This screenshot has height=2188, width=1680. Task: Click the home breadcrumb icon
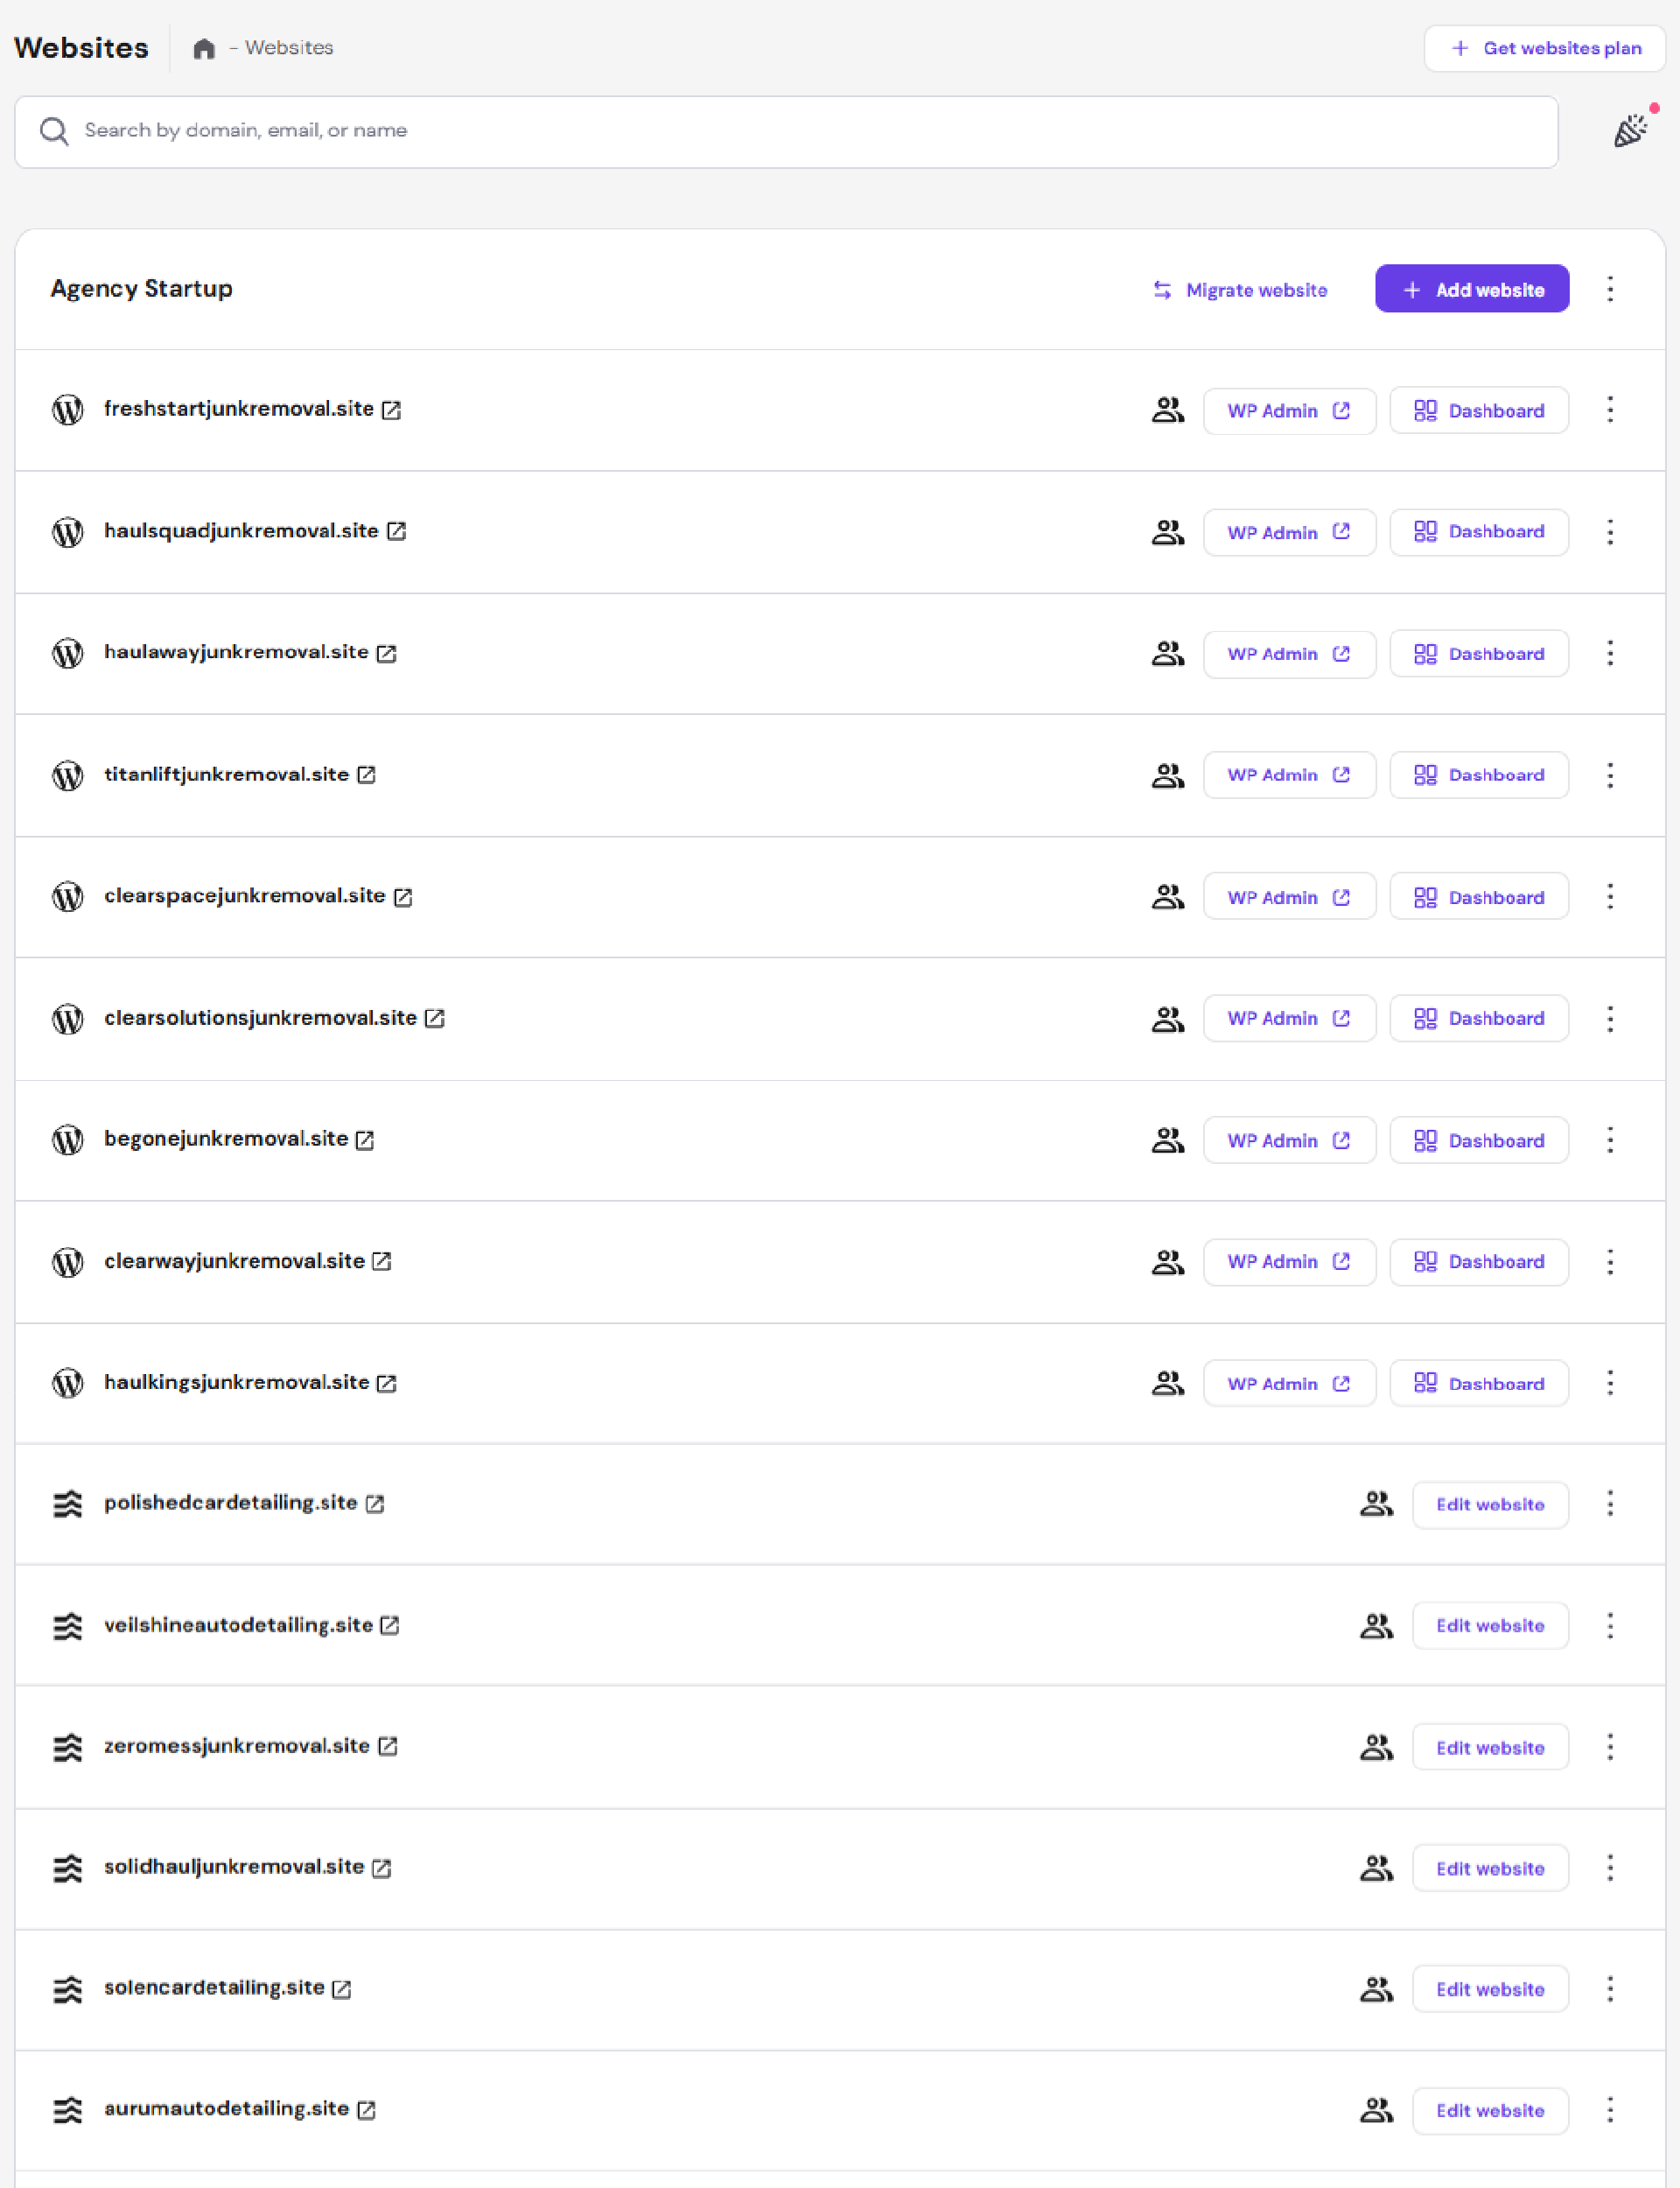204,49
